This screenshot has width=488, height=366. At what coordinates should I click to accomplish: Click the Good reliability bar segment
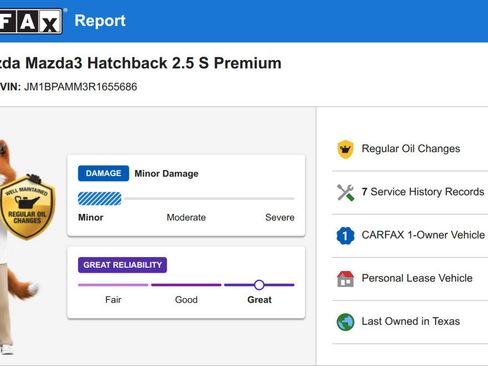(186, 285)
